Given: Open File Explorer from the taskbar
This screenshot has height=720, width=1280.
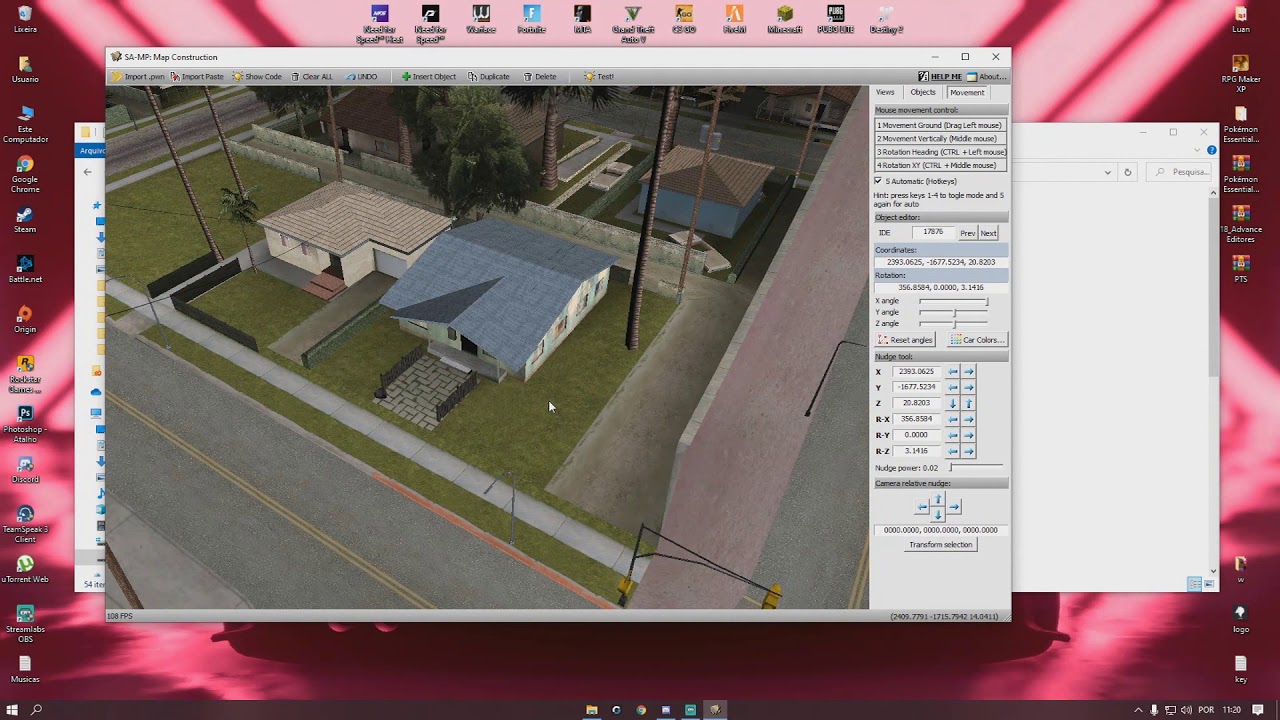Looking at the screenshot, I should (592, 710).
